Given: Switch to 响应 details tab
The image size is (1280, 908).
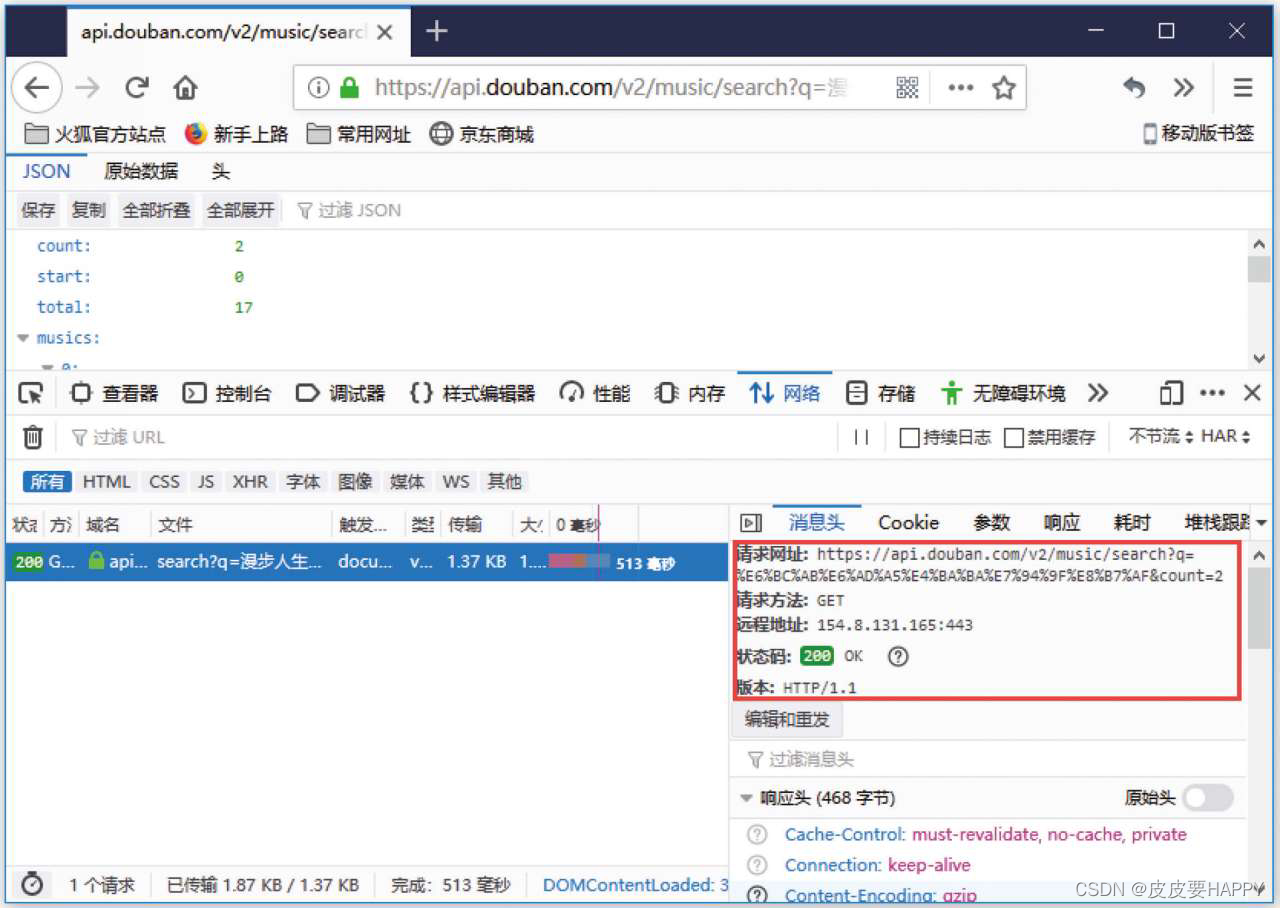Looking at the screenshot, I should click(1062, 522).
